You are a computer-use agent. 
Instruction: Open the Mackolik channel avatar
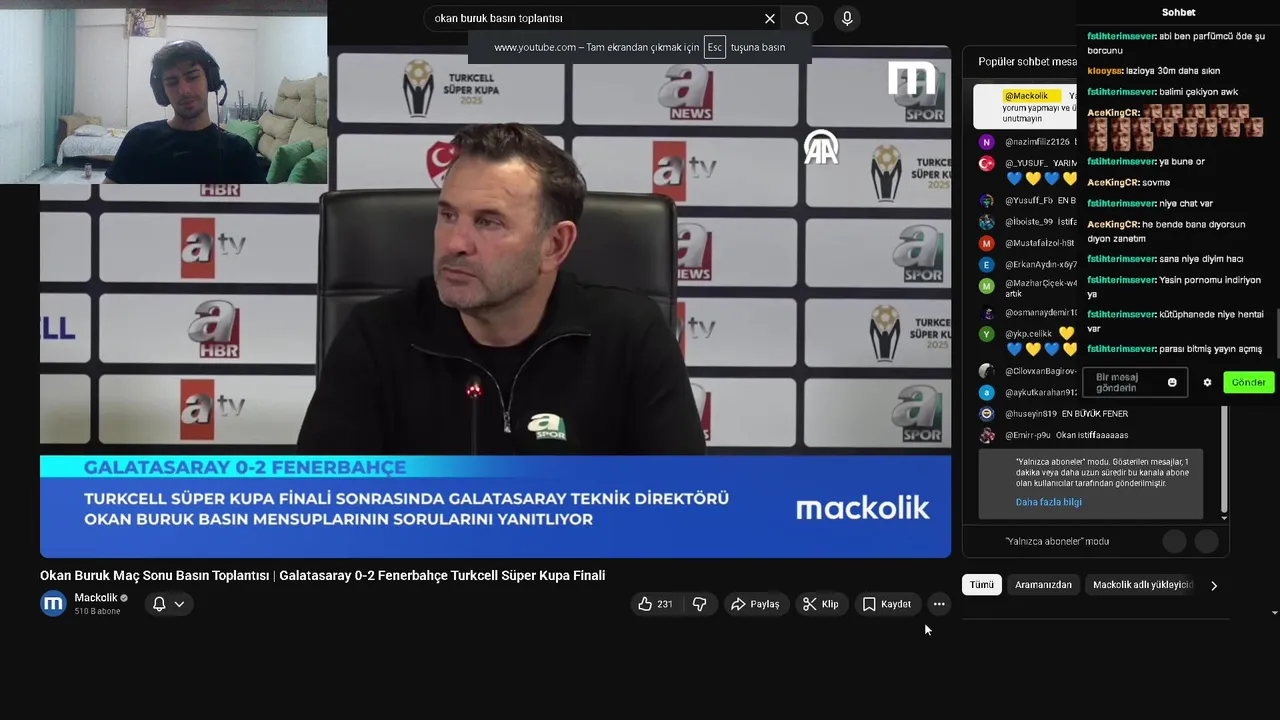pyautogui.click(x=53, y=603)
